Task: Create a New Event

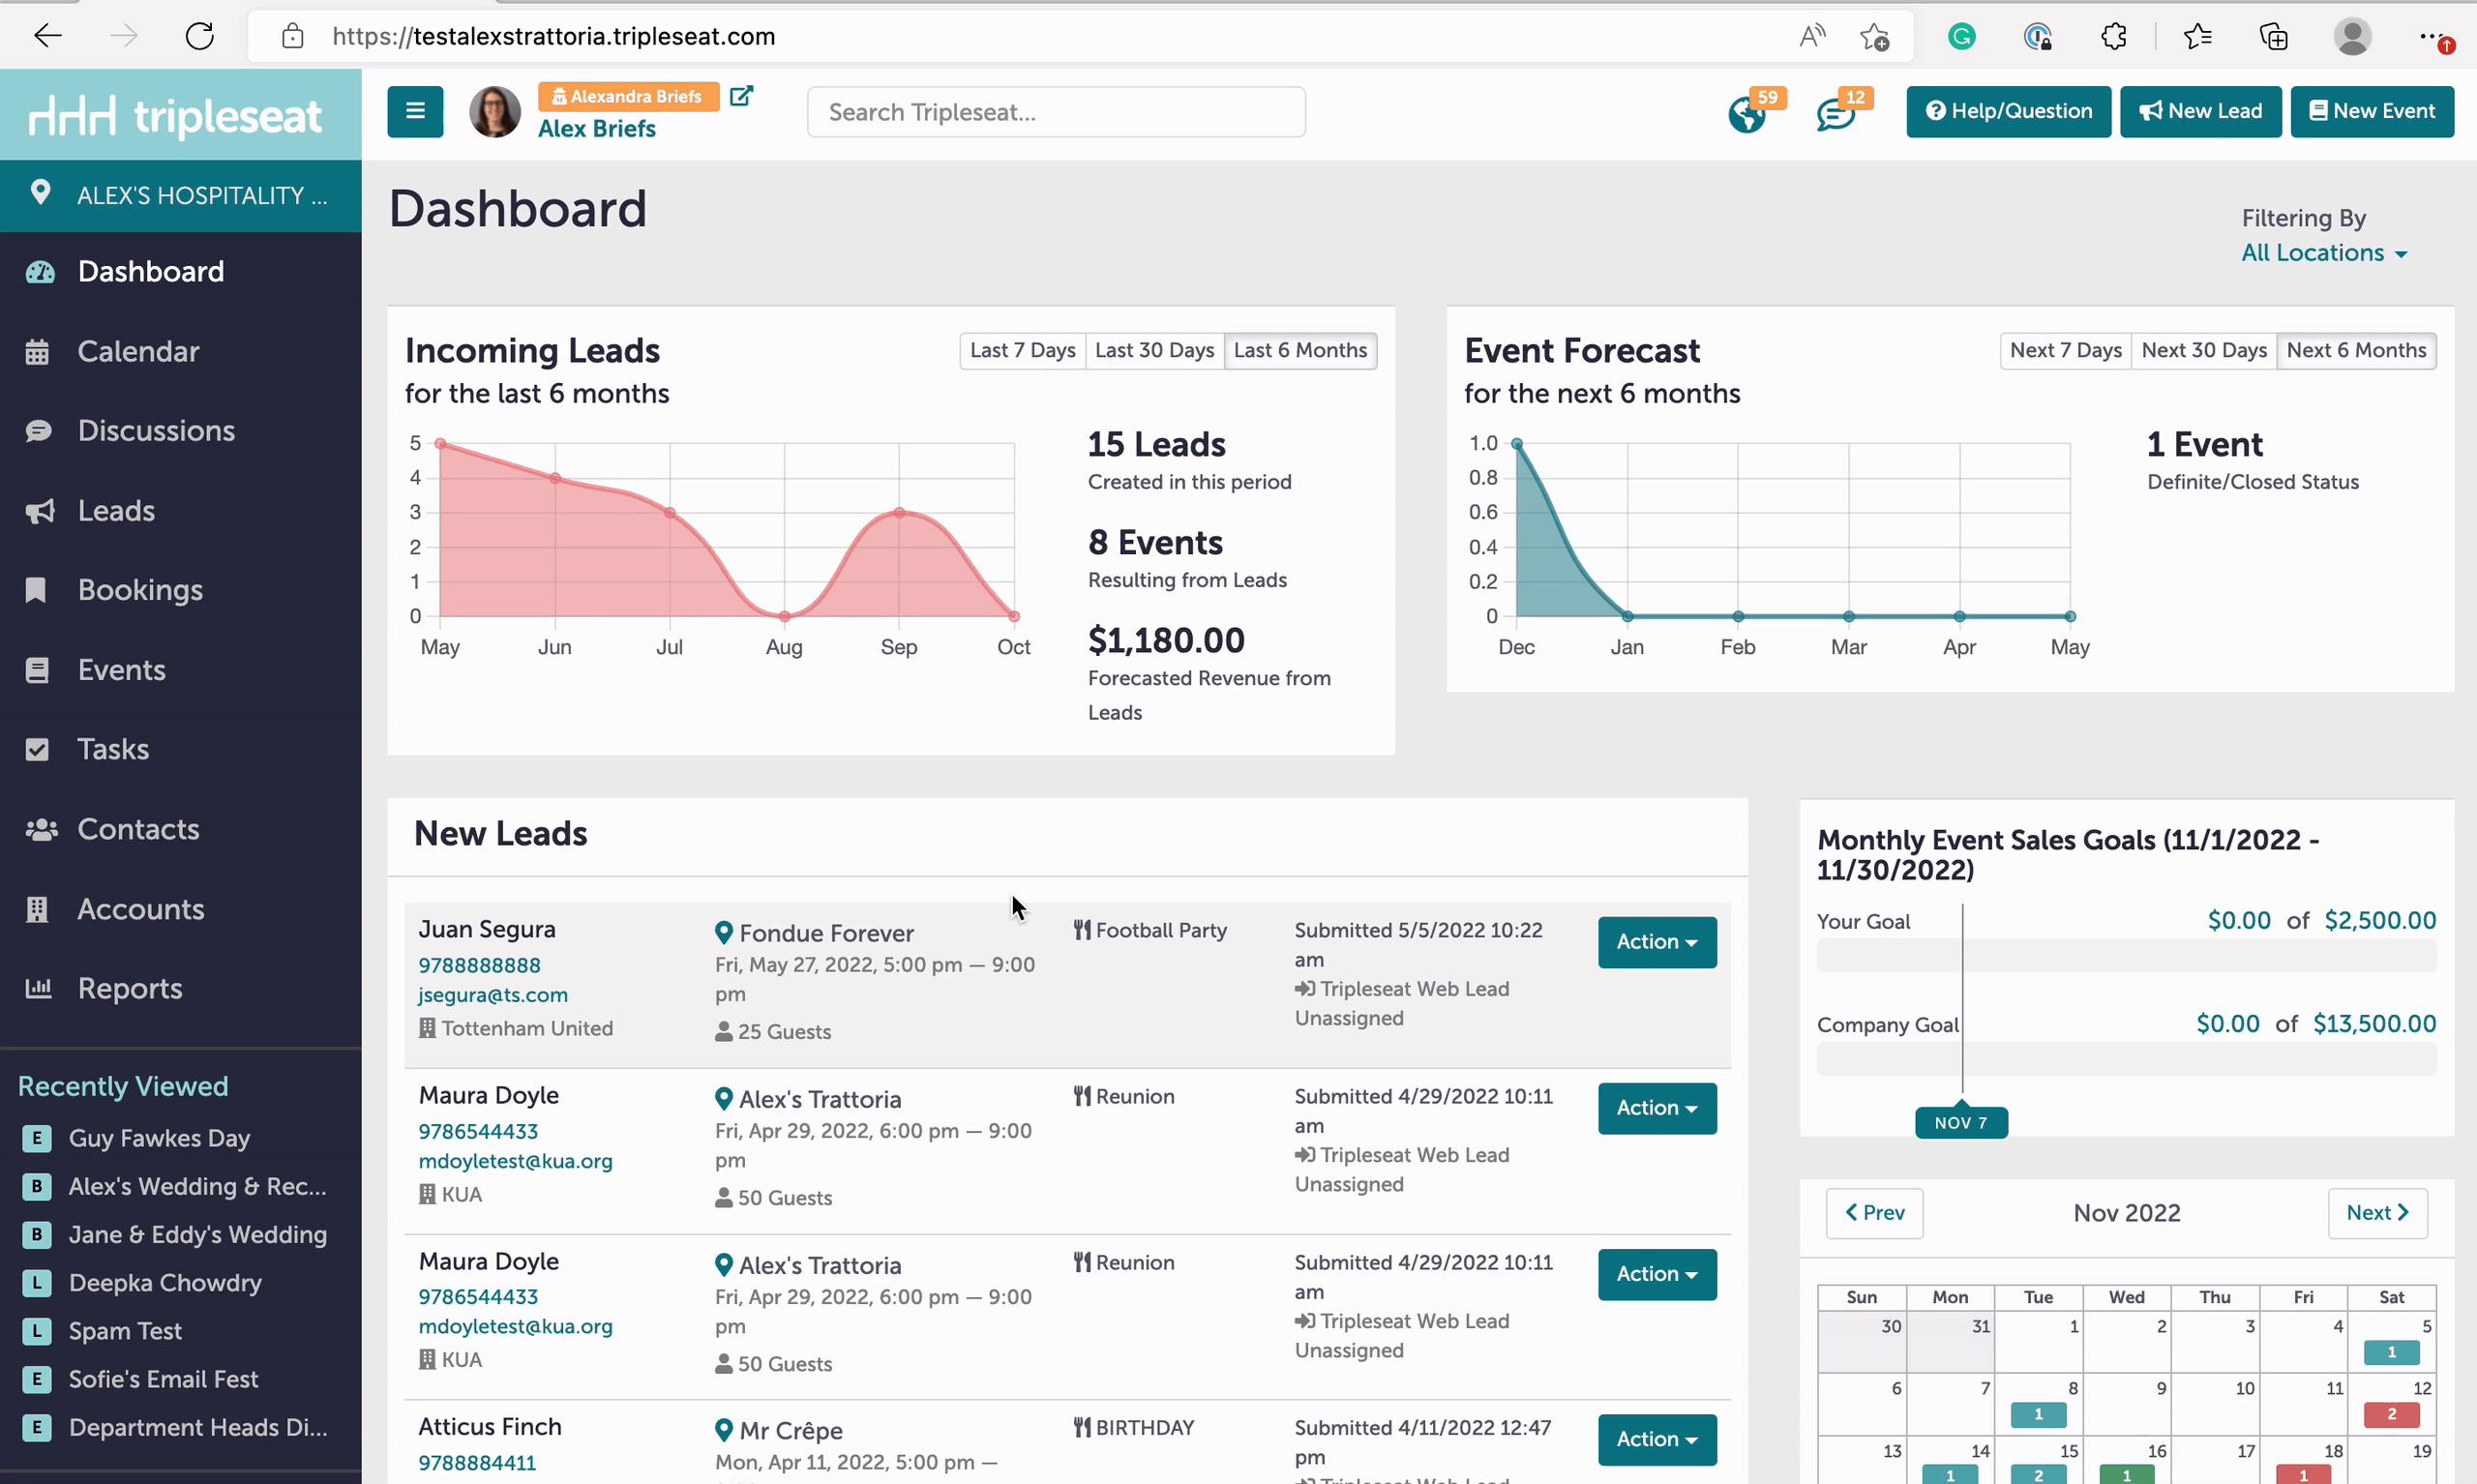Action: click(2372, 111)
